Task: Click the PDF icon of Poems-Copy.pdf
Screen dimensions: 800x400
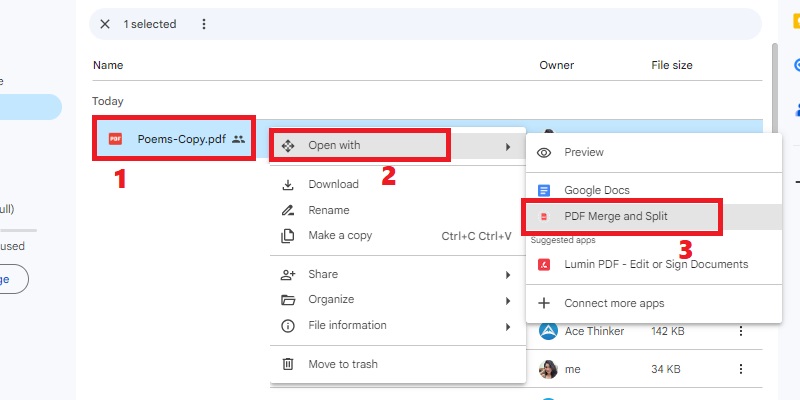Action: pos(115,139)
